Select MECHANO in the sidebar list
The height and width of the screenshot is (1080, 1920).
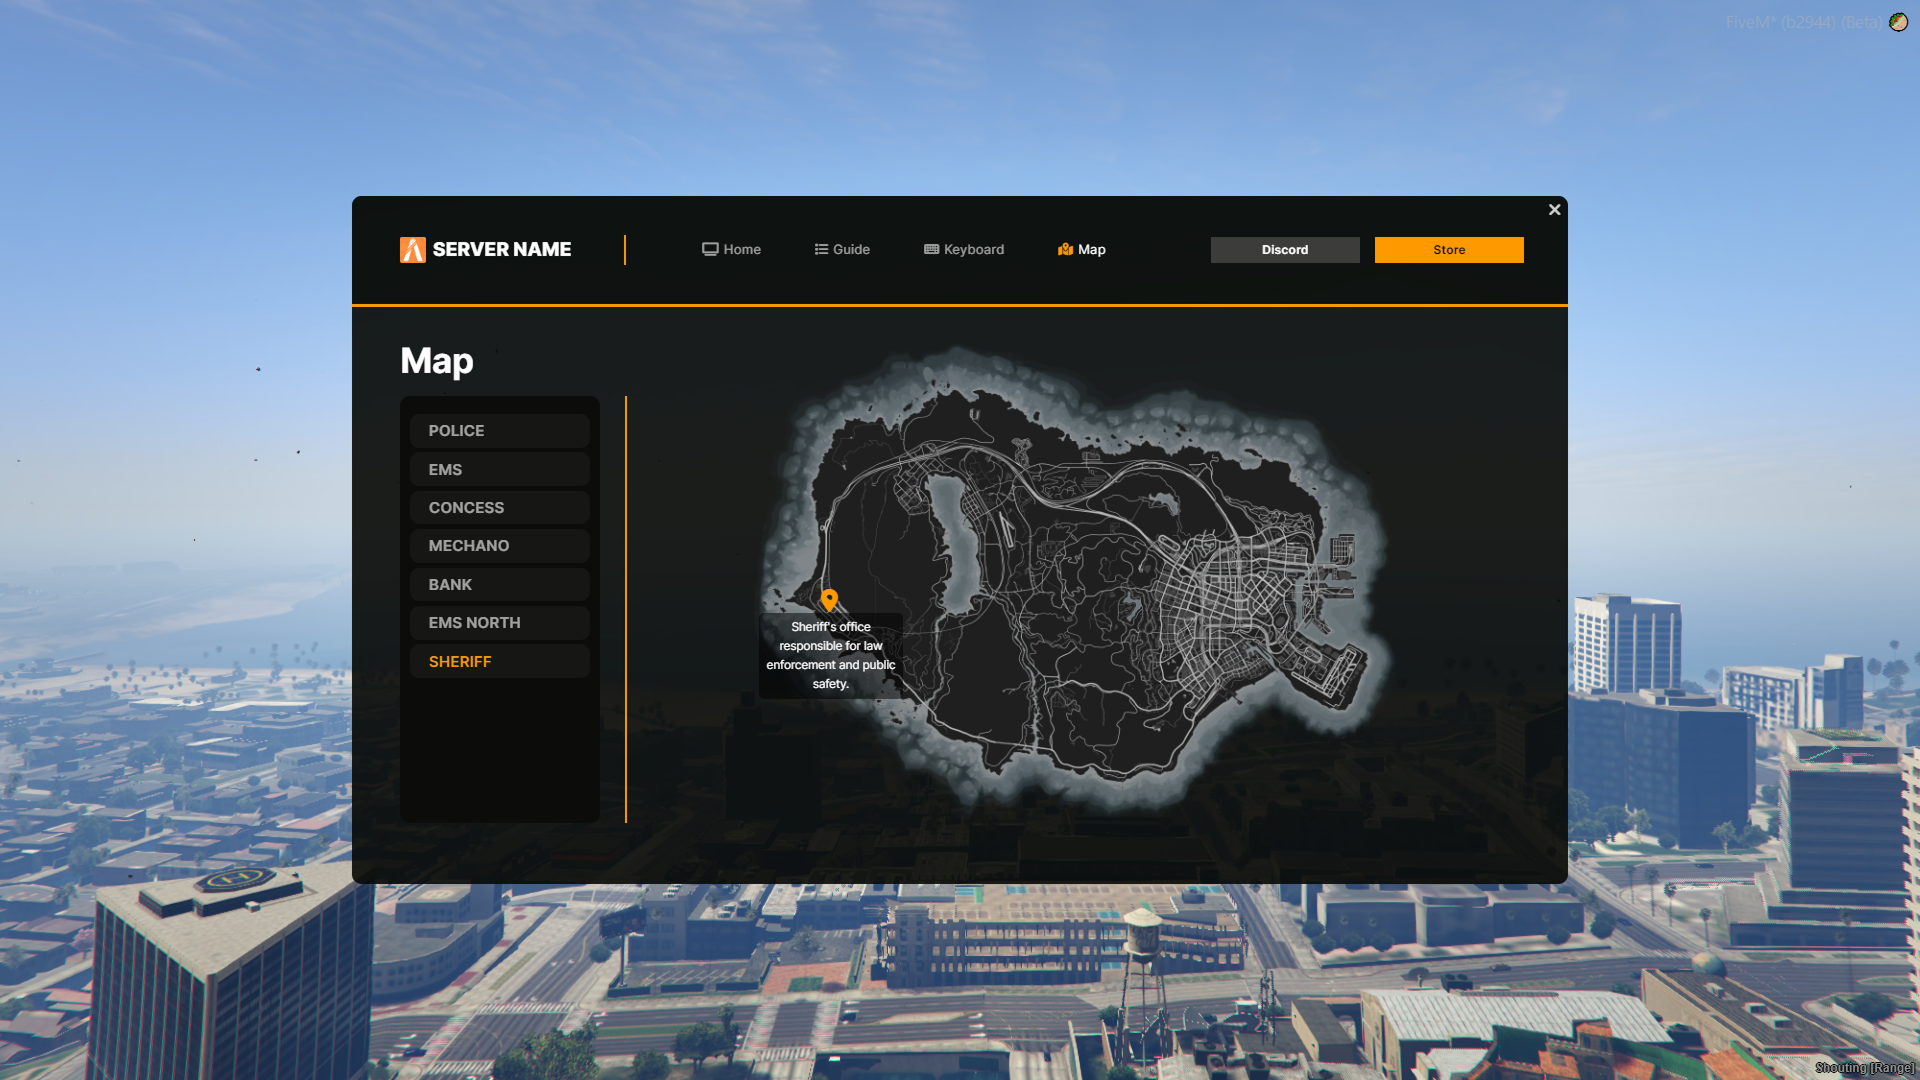click(x=499, y=546)
